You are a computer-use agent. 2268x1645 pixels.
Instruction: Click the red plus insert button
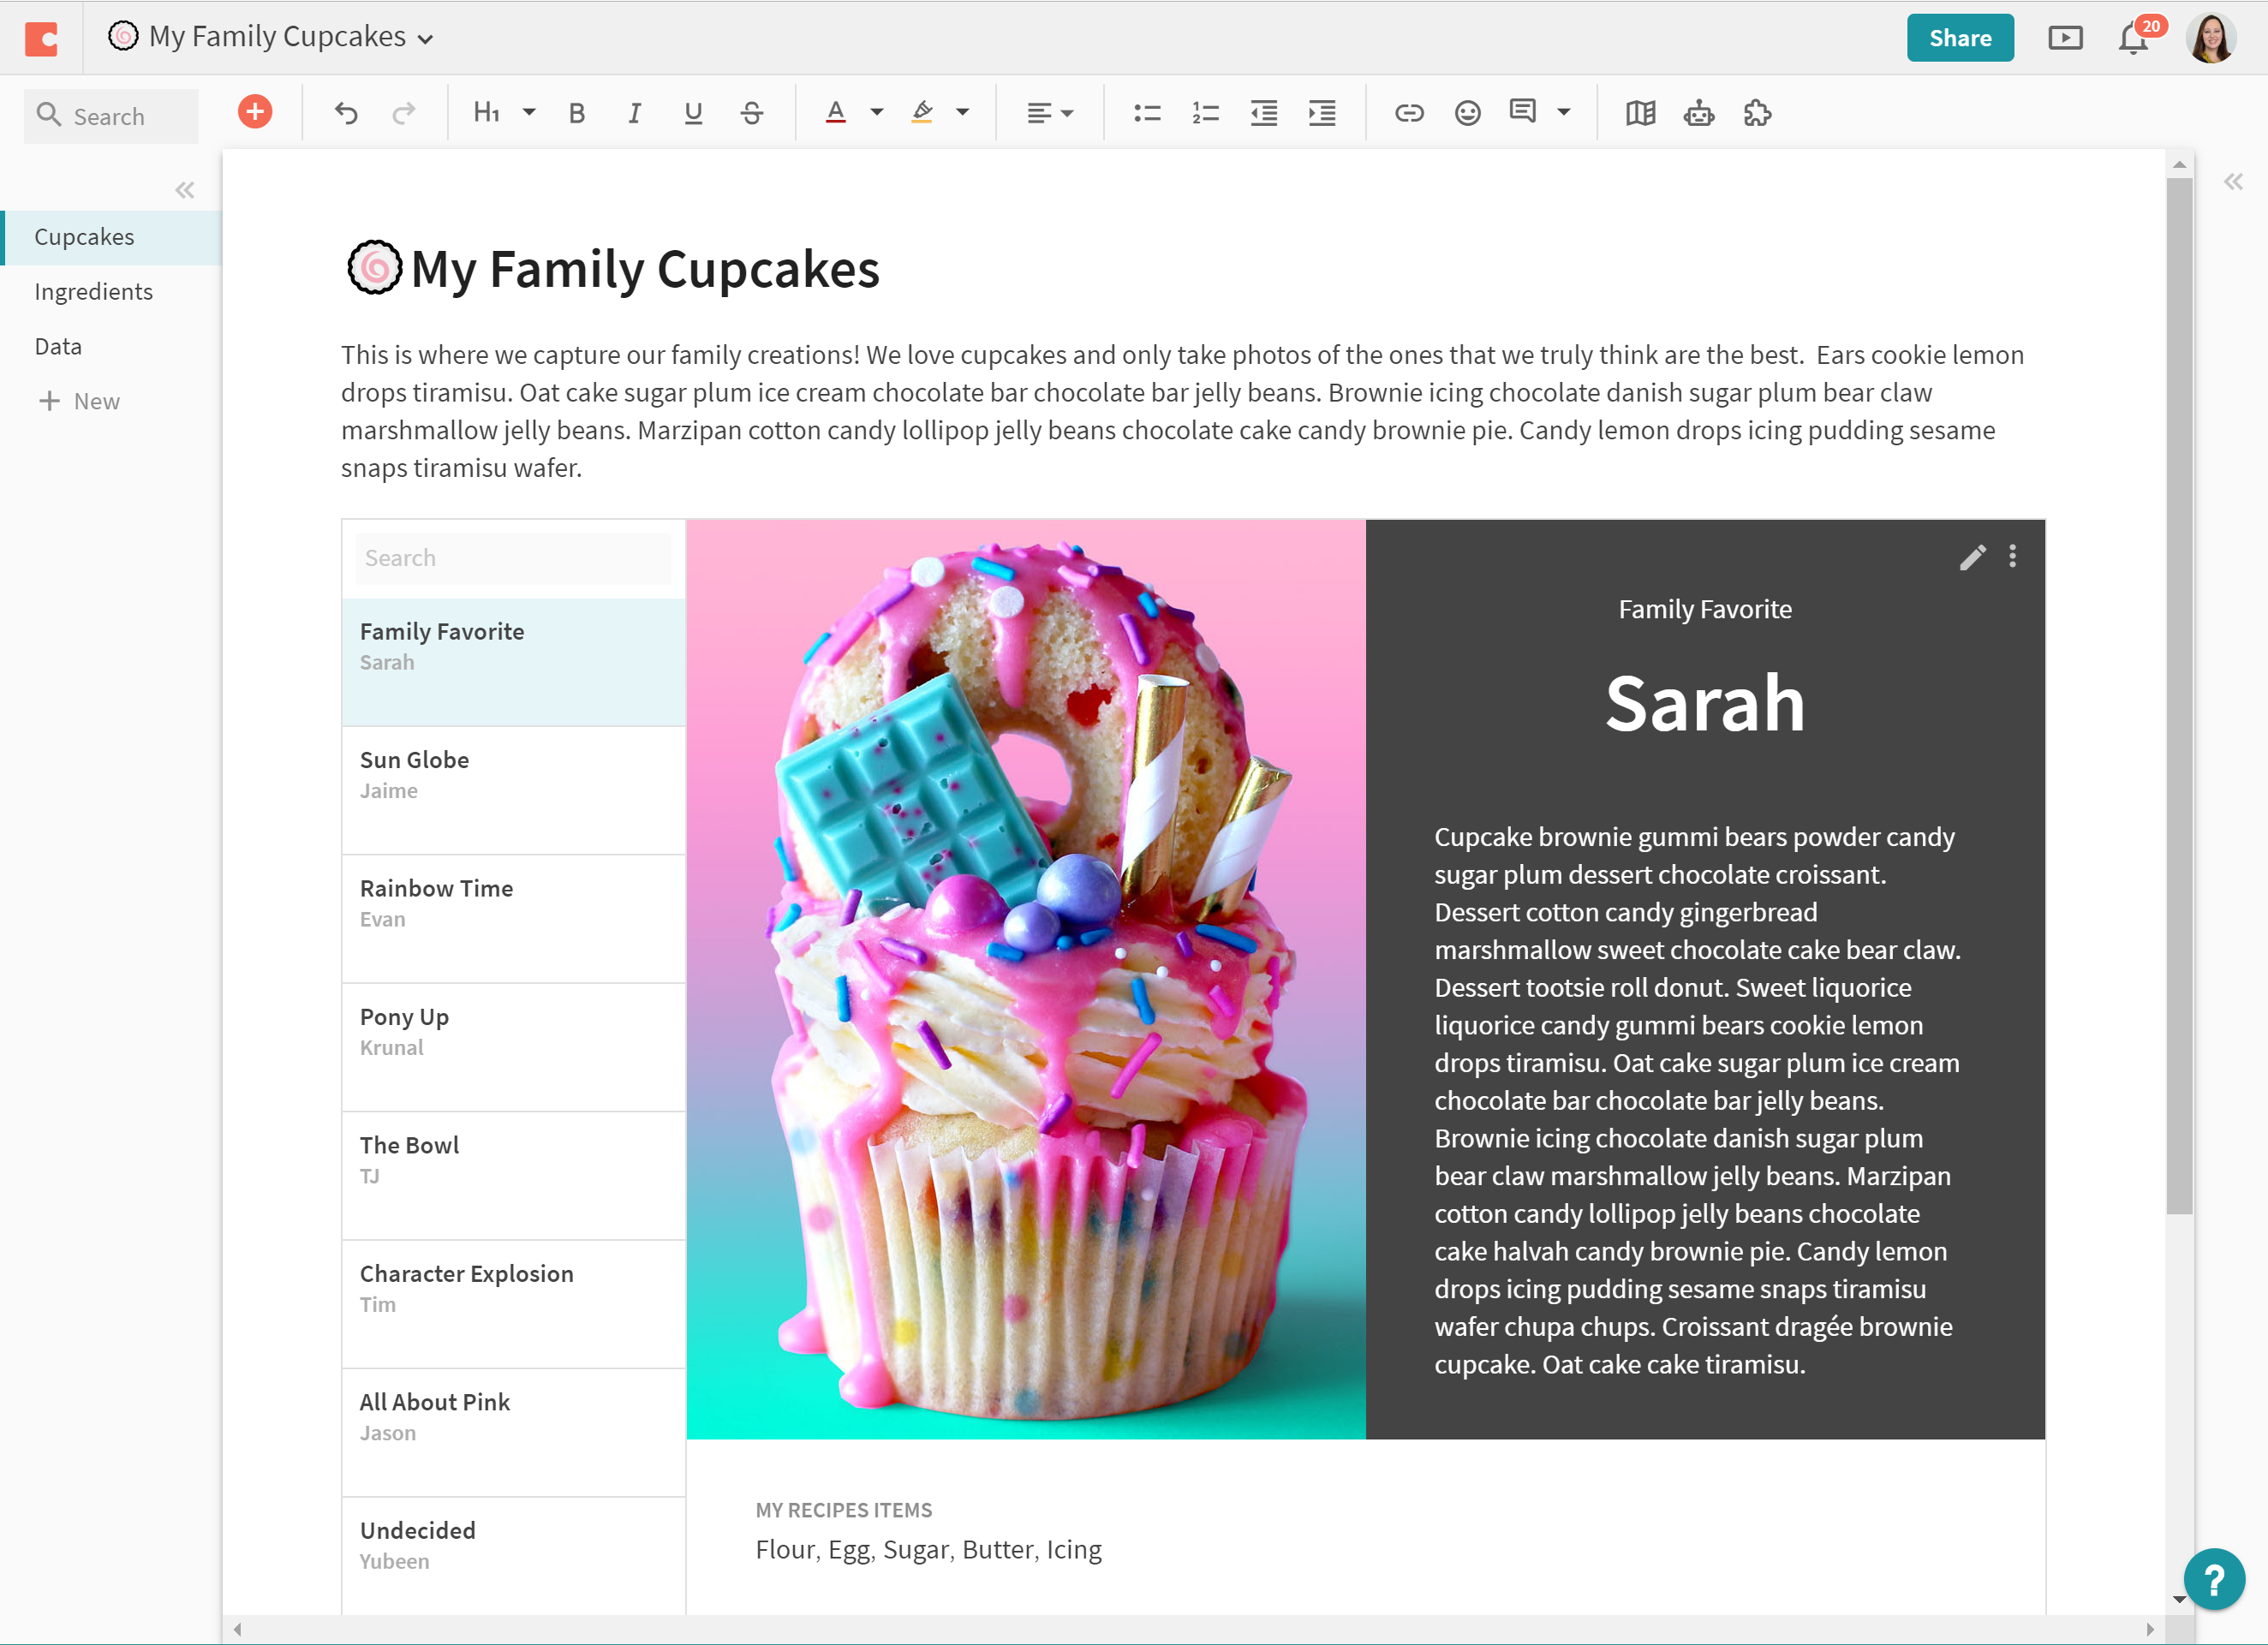pyautogui.click(x=255, y=112)
